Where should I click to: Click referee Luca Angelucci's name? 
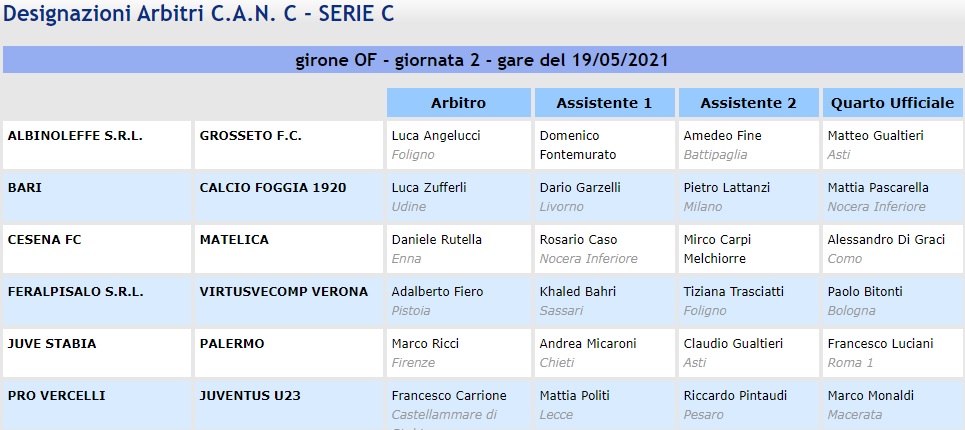click(437, 135)
